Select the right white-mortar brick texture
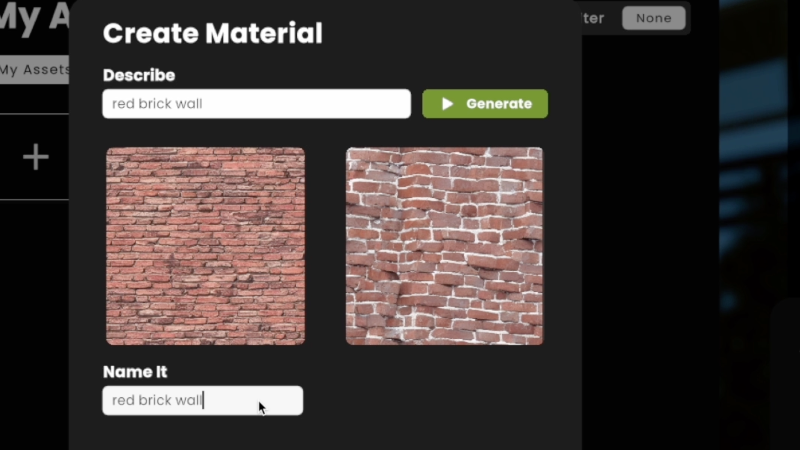Screen dimensions: 800x450 (x=444, y=246)
